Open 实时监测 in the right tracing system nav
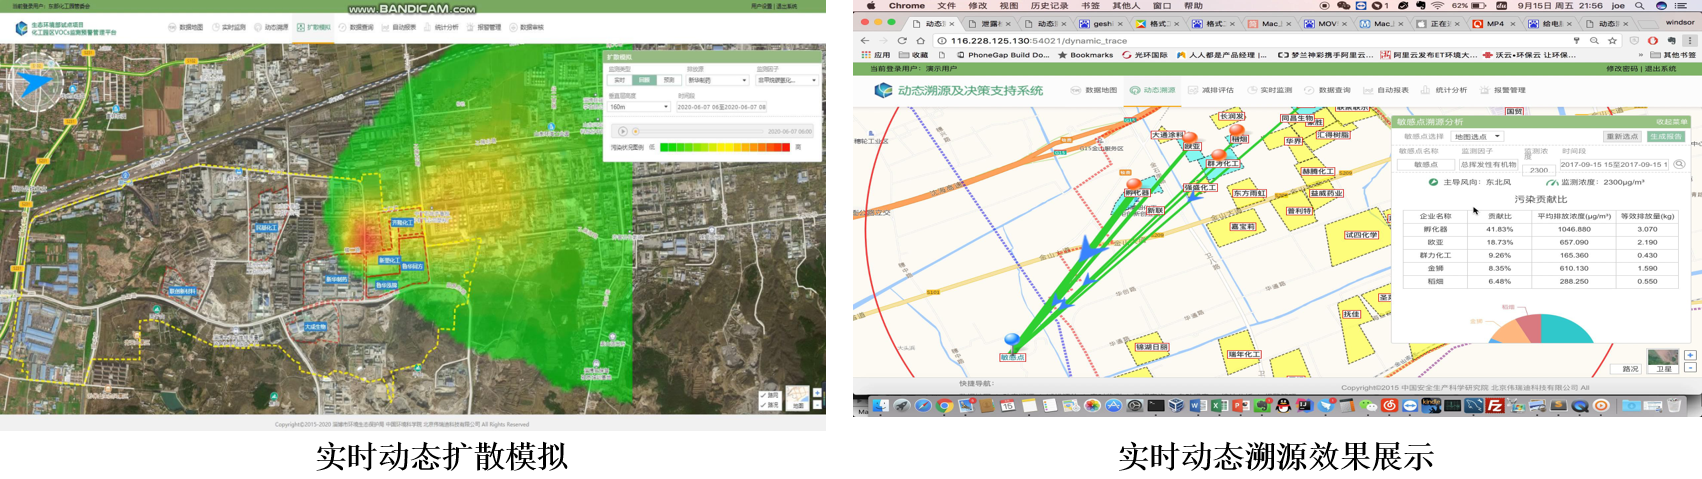This screenshot has width=1702, height=479. [1271, 90]
